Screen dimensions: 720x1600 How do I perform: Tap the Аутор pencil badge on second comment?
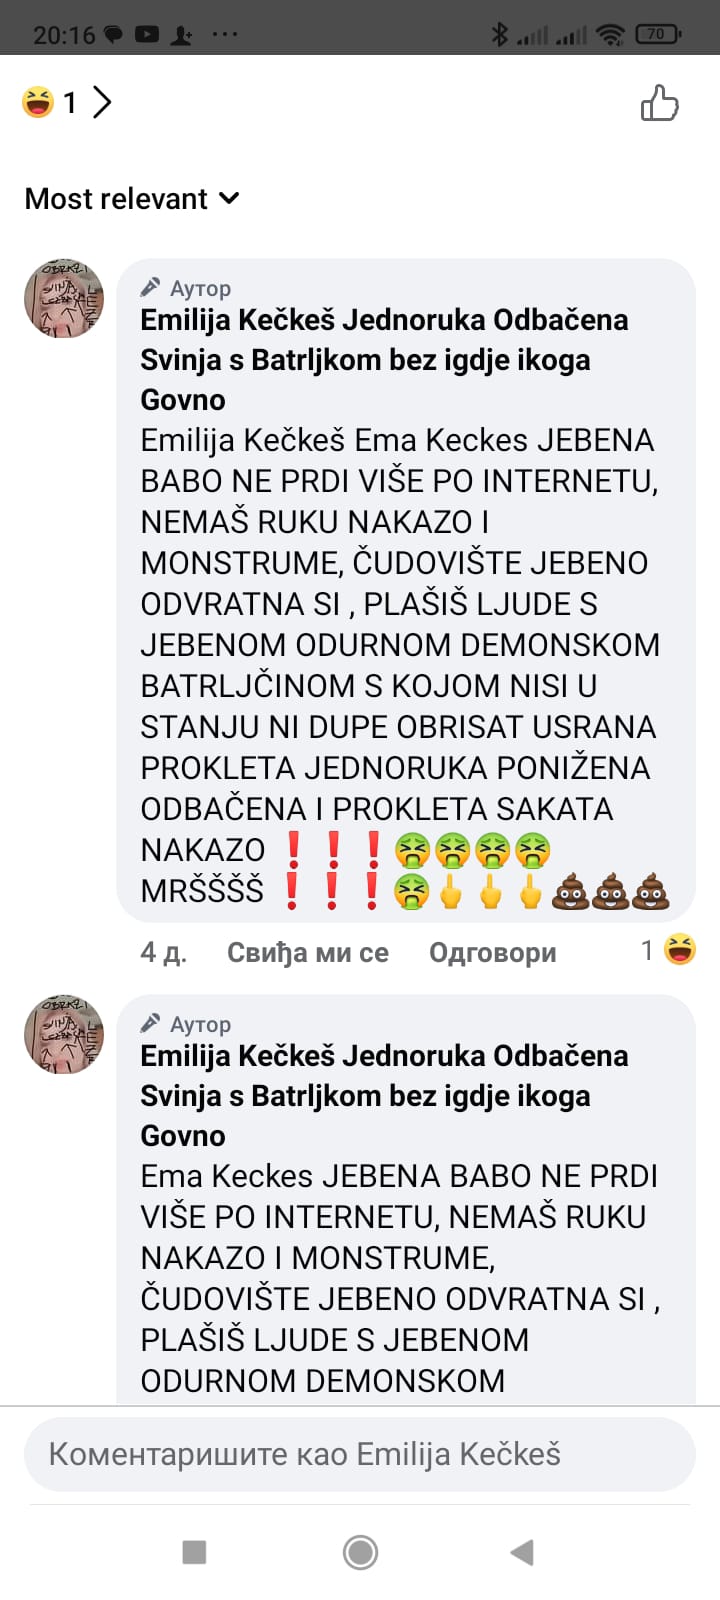coord(186,1024)
